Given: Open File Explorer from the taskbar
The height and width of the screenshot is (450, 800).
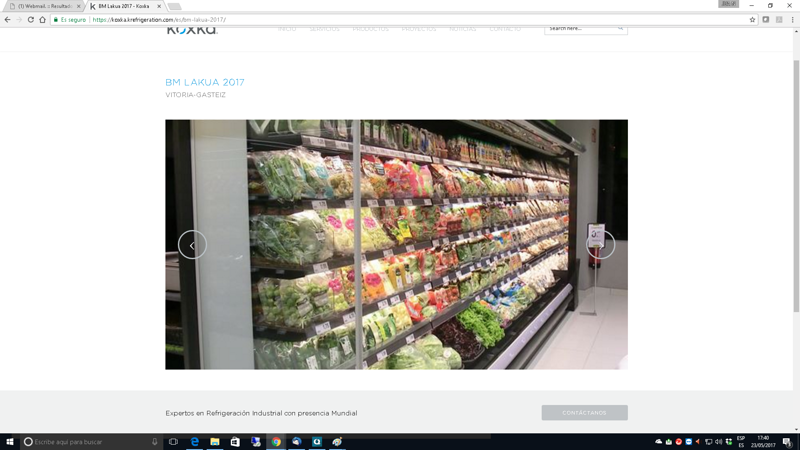Looking at the screenshot, I should 215,441.
